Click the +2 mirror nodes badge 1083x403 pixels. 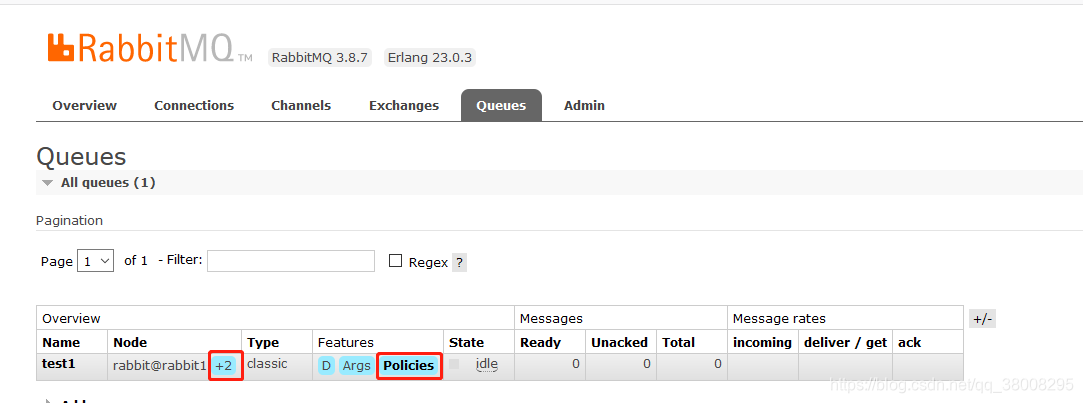[224, 366]
